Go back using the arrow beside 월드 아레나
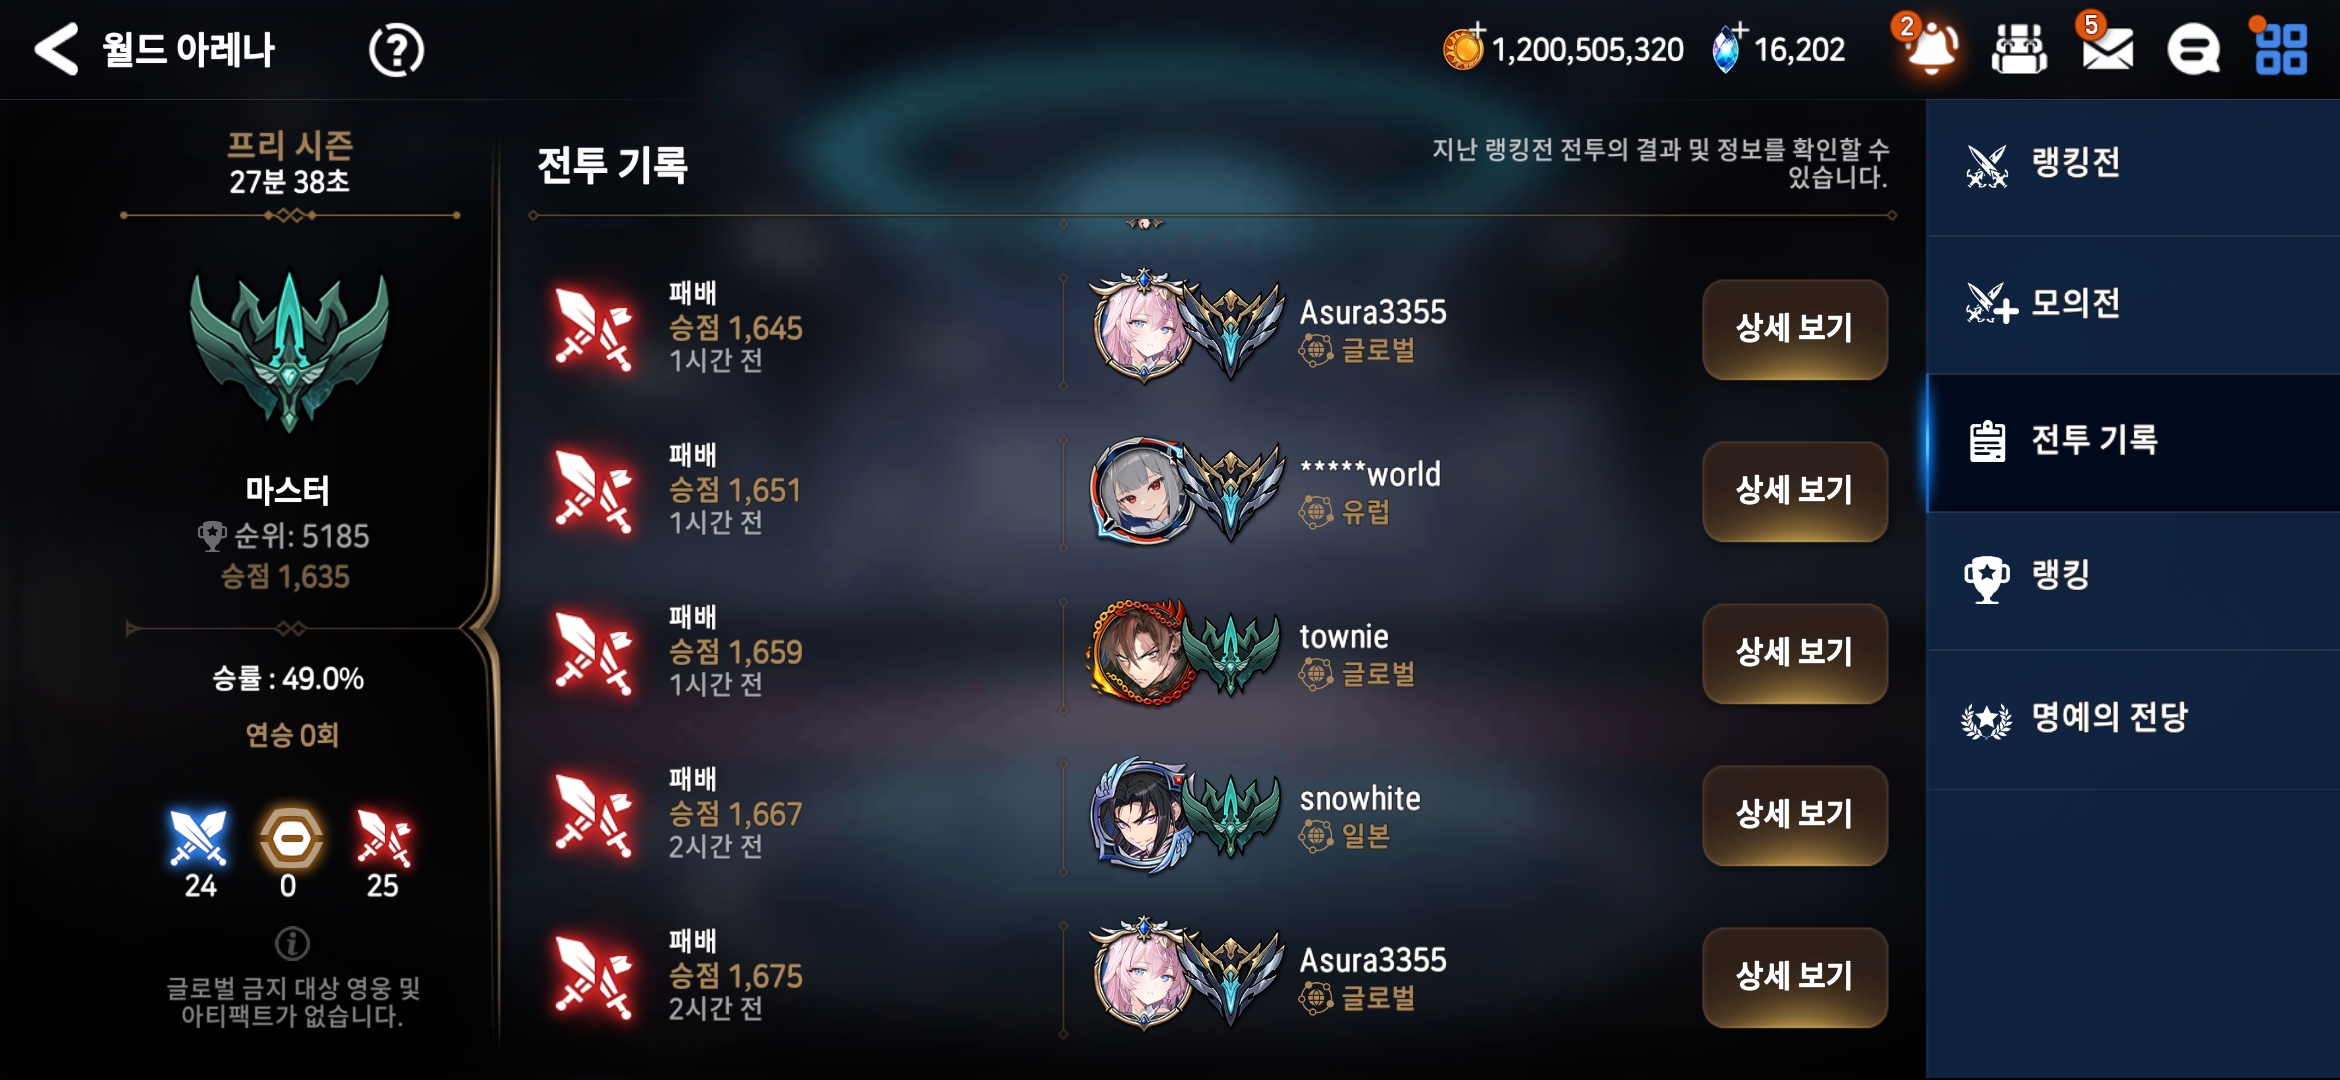 56,49
